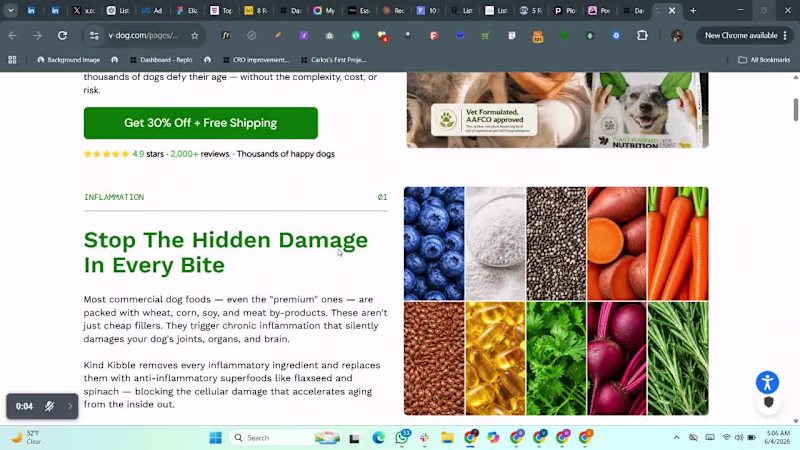Click the beets ingredient image

click(x=617, y=358)
